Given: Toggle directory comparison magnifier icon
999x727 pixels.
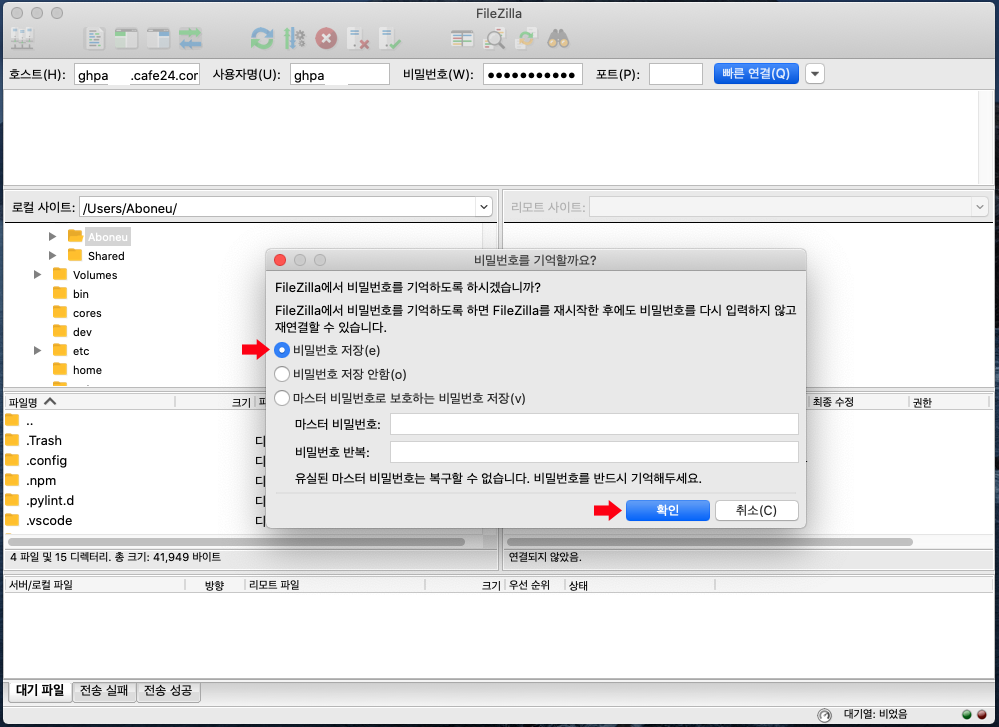Looking at the screenshot, I should point(494,39).
